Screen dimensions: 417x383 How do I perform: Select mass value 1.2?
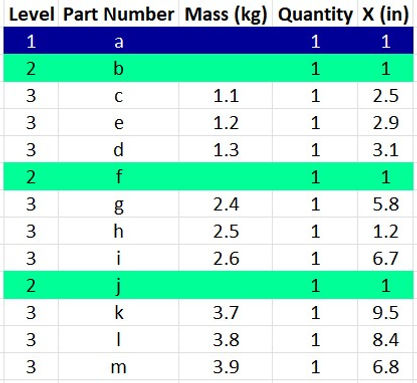click(x=226, y=122)
